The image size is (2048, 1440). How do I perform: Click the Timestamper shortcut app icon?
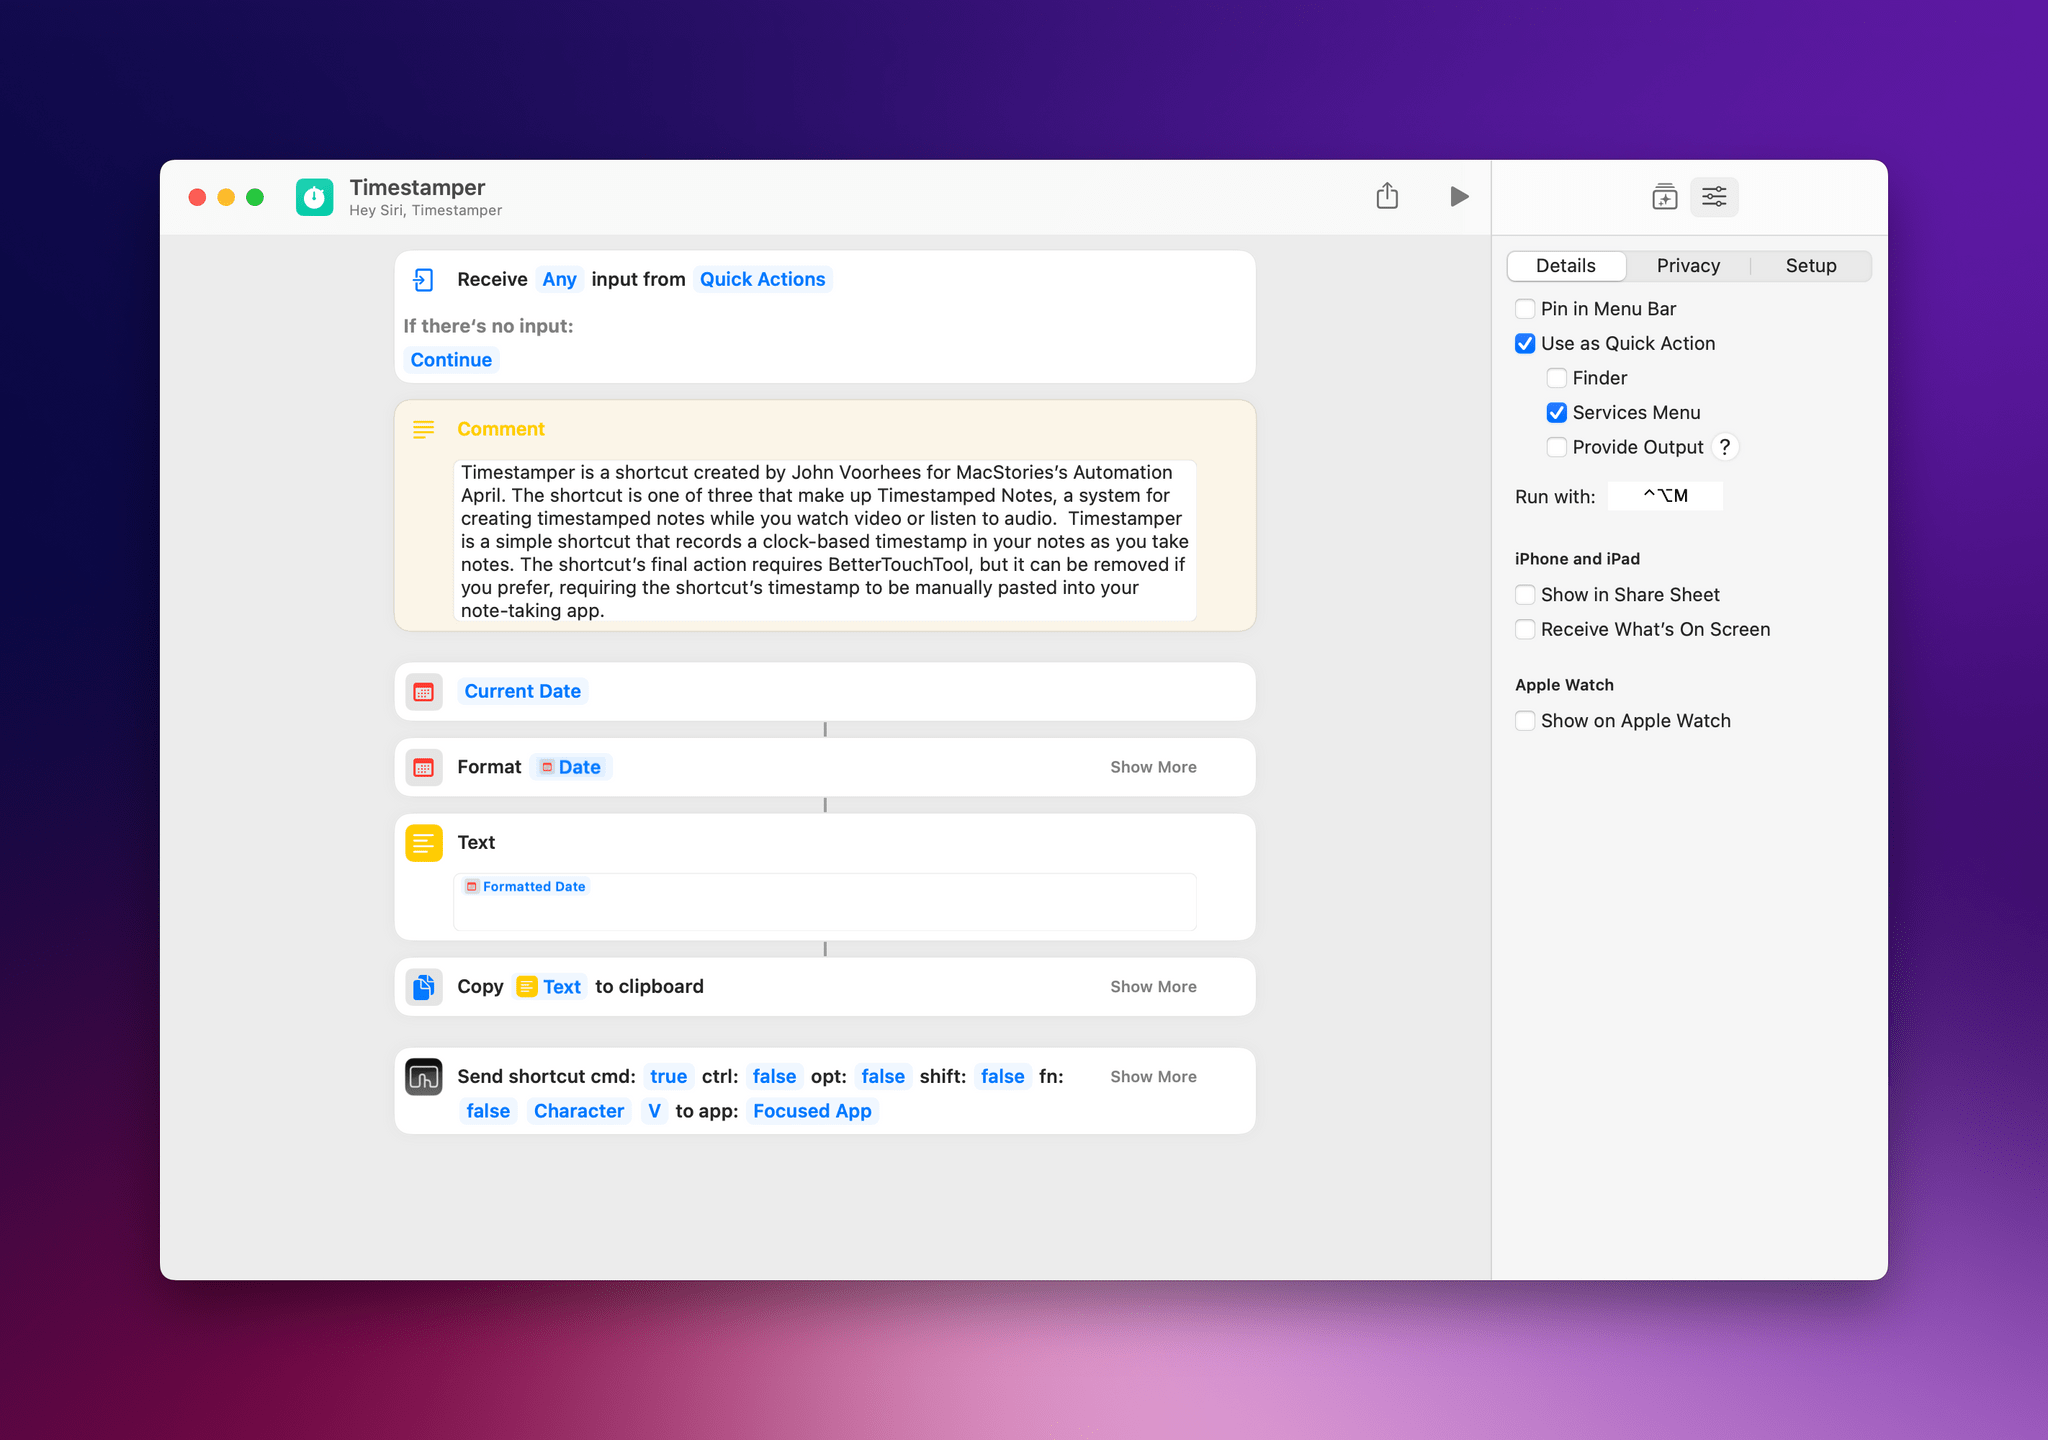pos(314,197)
